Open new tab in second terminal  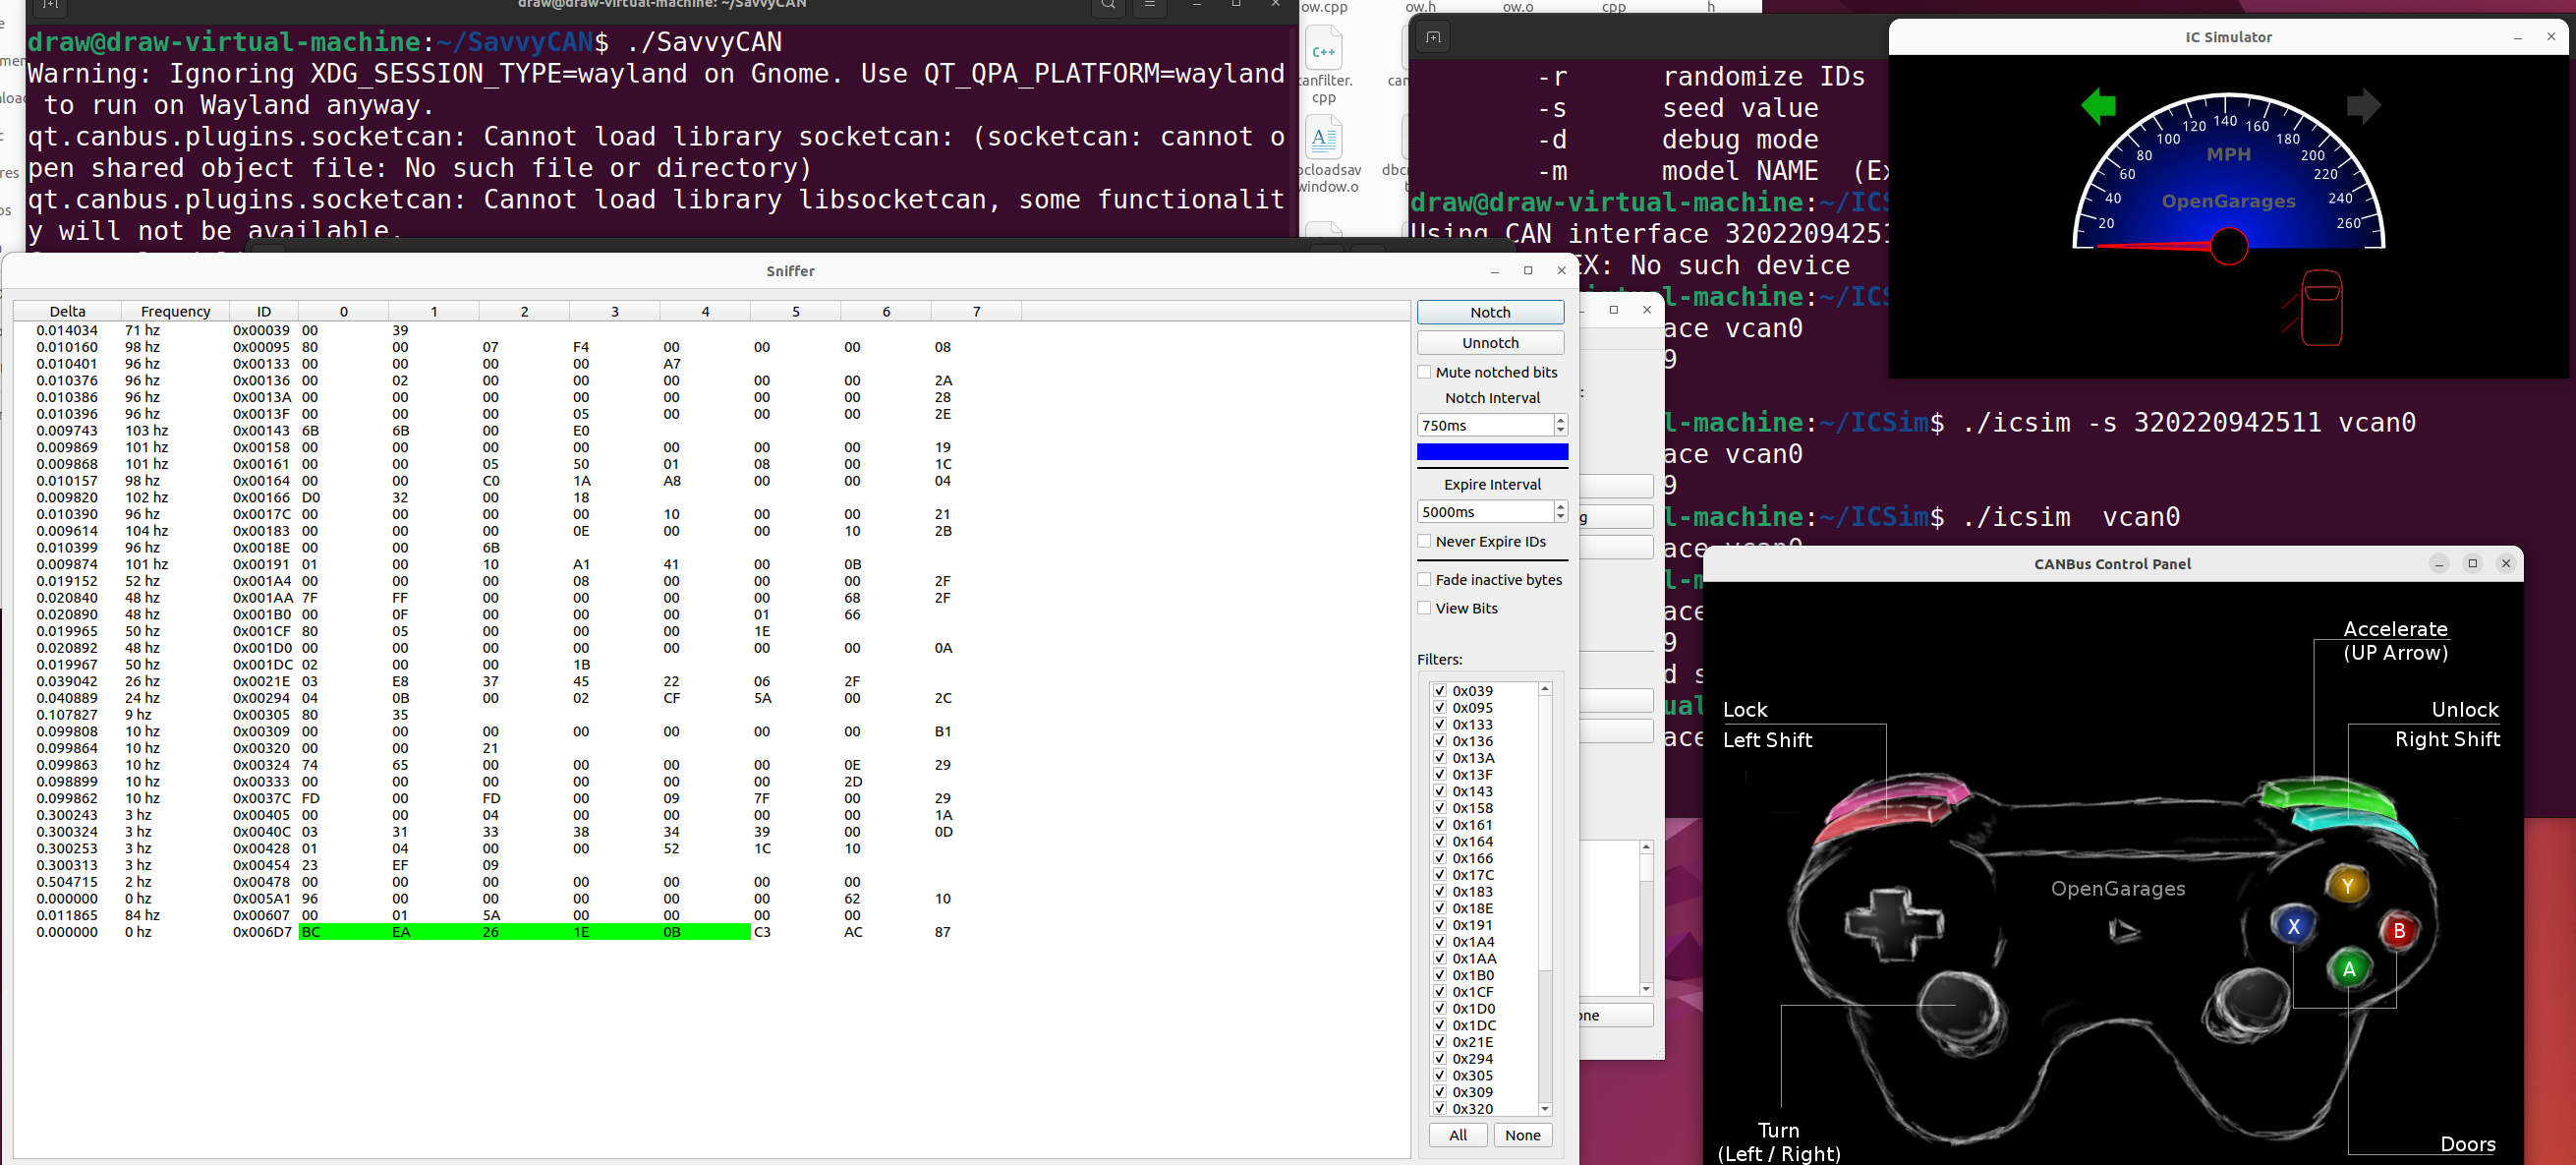(x=1433, y=38)
